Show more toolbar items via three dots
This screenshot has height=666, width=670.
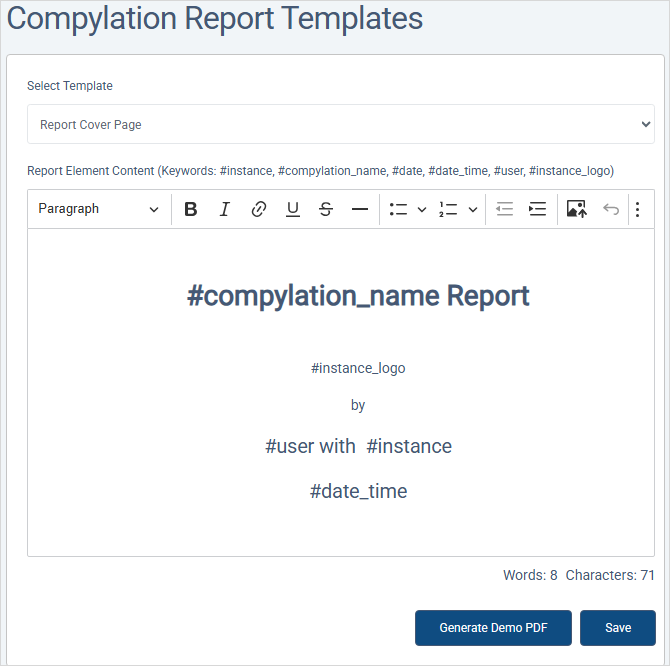click(638, 209)
